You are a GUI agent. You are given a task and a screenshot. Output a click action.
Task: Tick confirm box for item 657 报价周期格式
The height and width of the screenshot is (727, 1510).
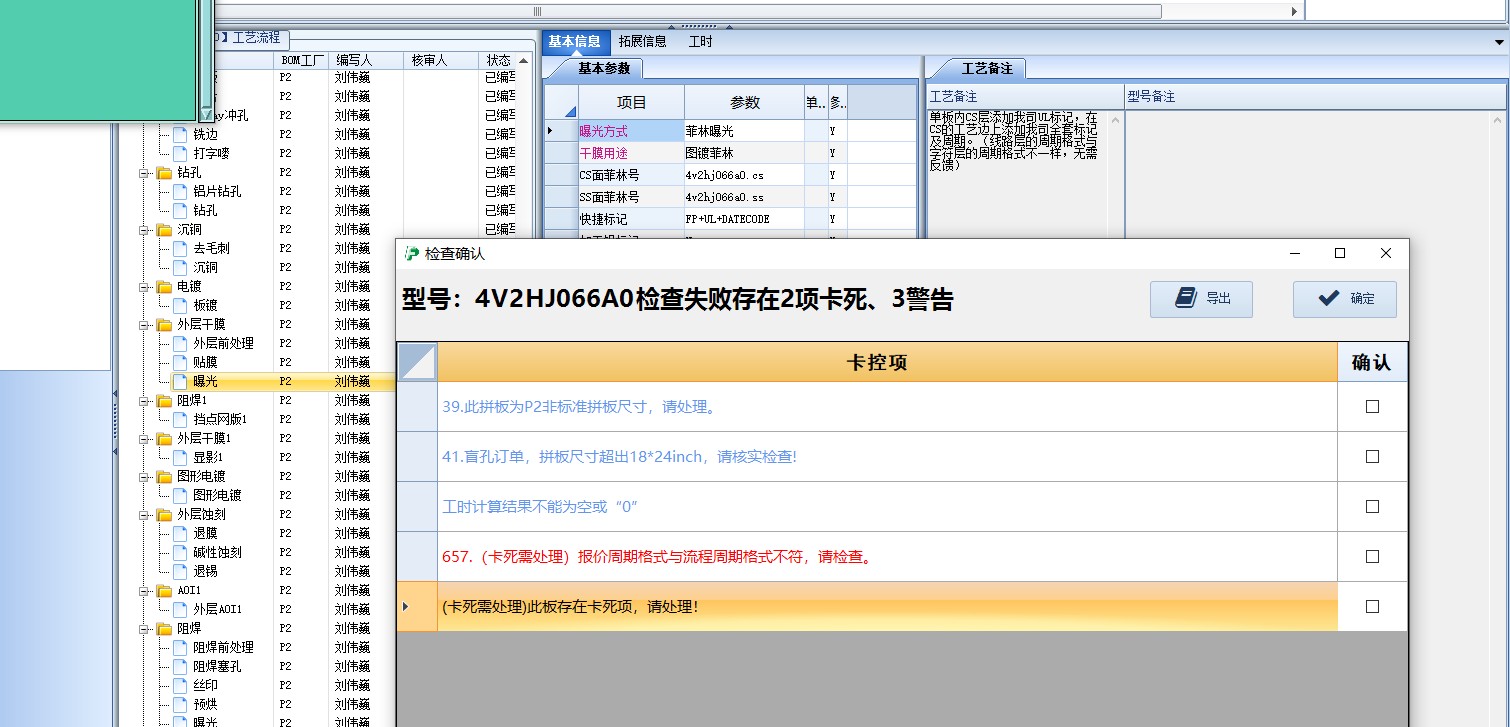(x=1372, y=556)
